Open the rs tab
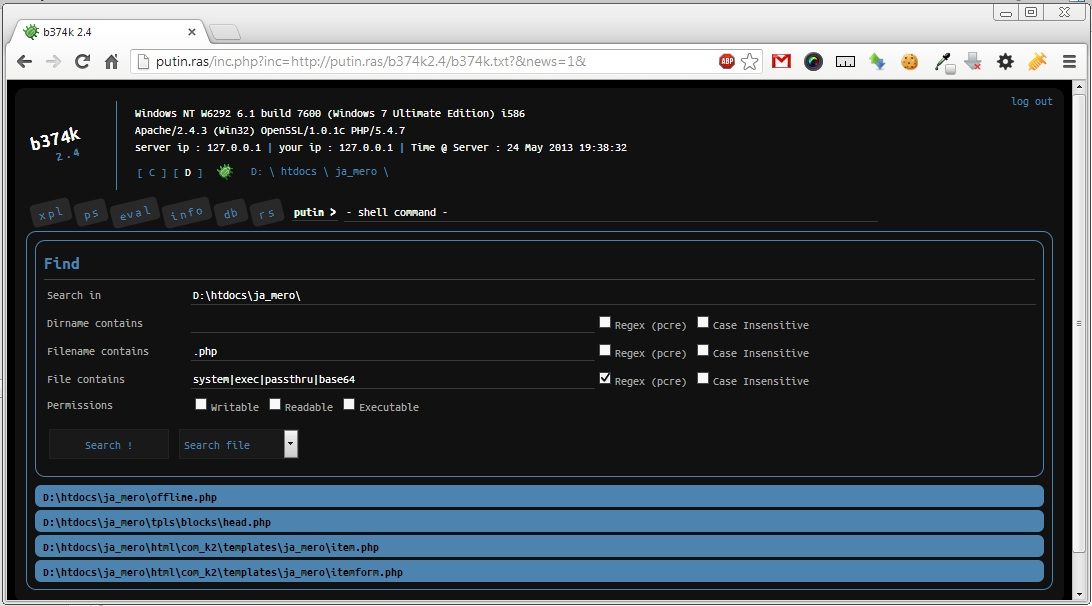 pyautogui.click(x=267, y=213)
